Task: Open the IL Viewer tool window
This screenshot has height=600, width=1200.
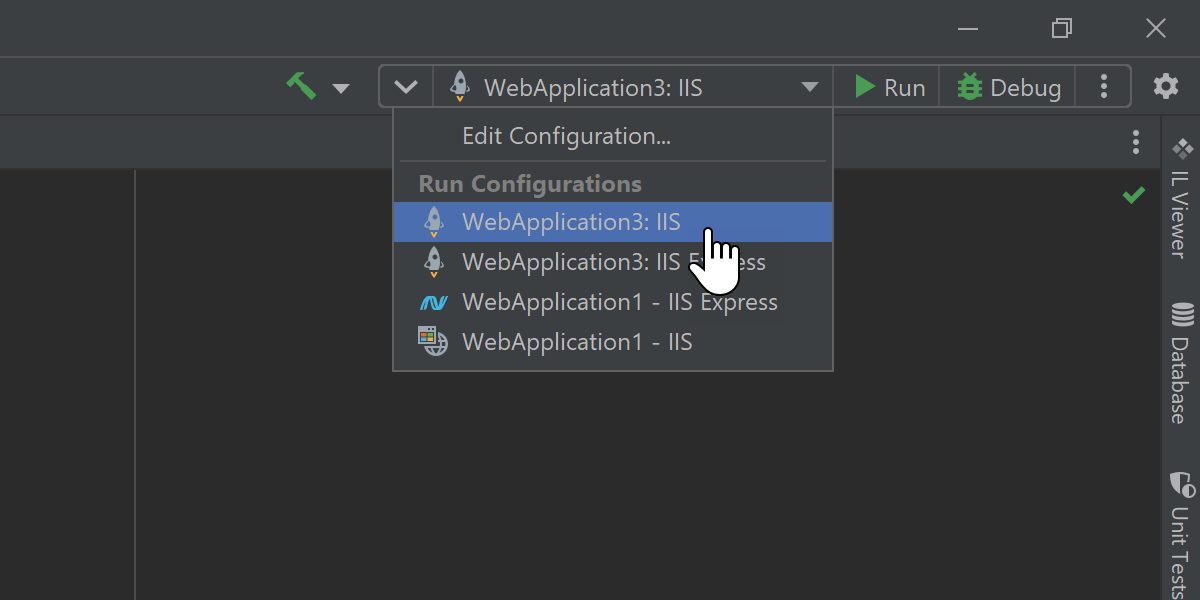Action: [x=1181, y=198]
